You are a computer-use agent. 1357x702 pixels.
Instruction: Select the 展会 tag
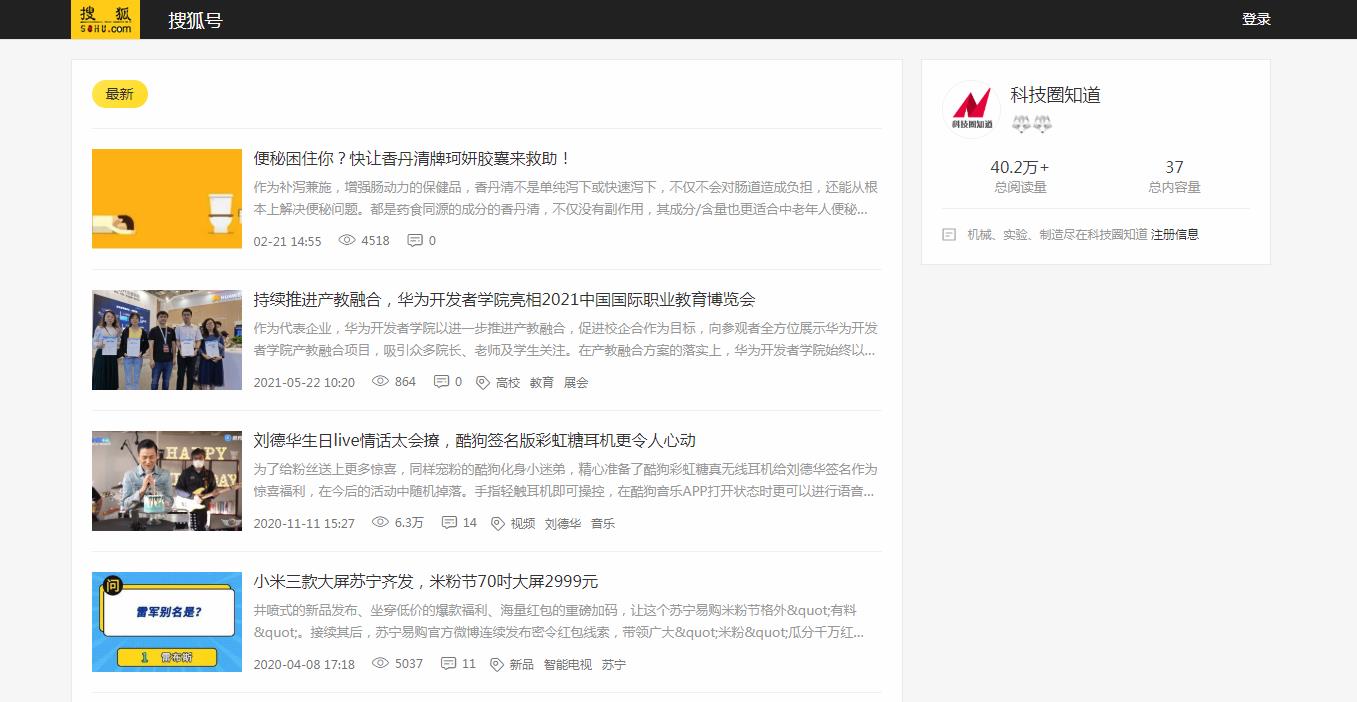coord(576,382)
